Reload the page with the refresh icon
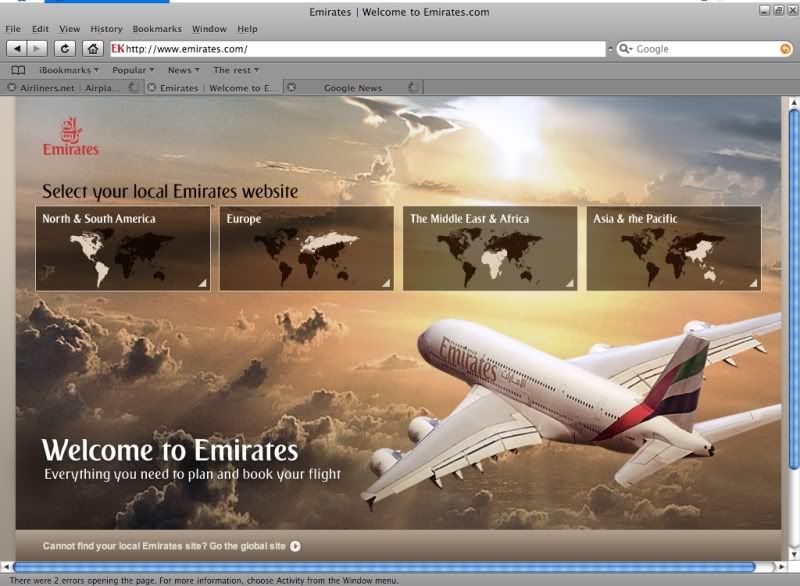800x586 pixels. point(65,49)
